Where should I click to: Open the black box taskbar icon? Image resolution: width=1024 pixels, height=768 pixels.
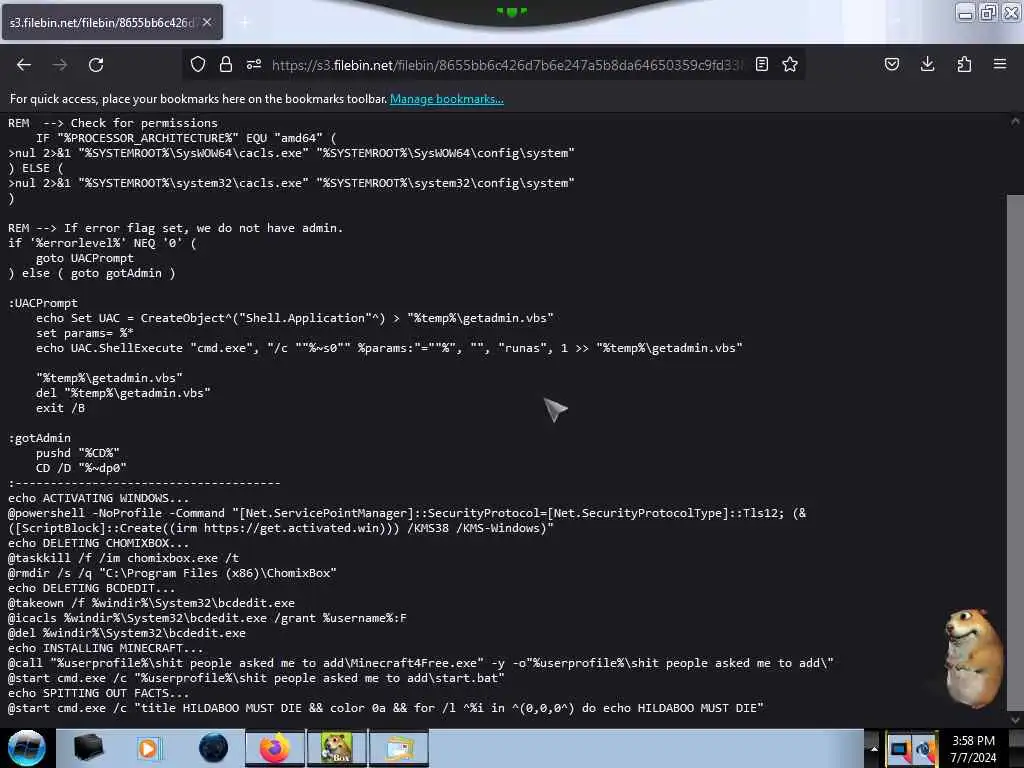tap(88, 748)
